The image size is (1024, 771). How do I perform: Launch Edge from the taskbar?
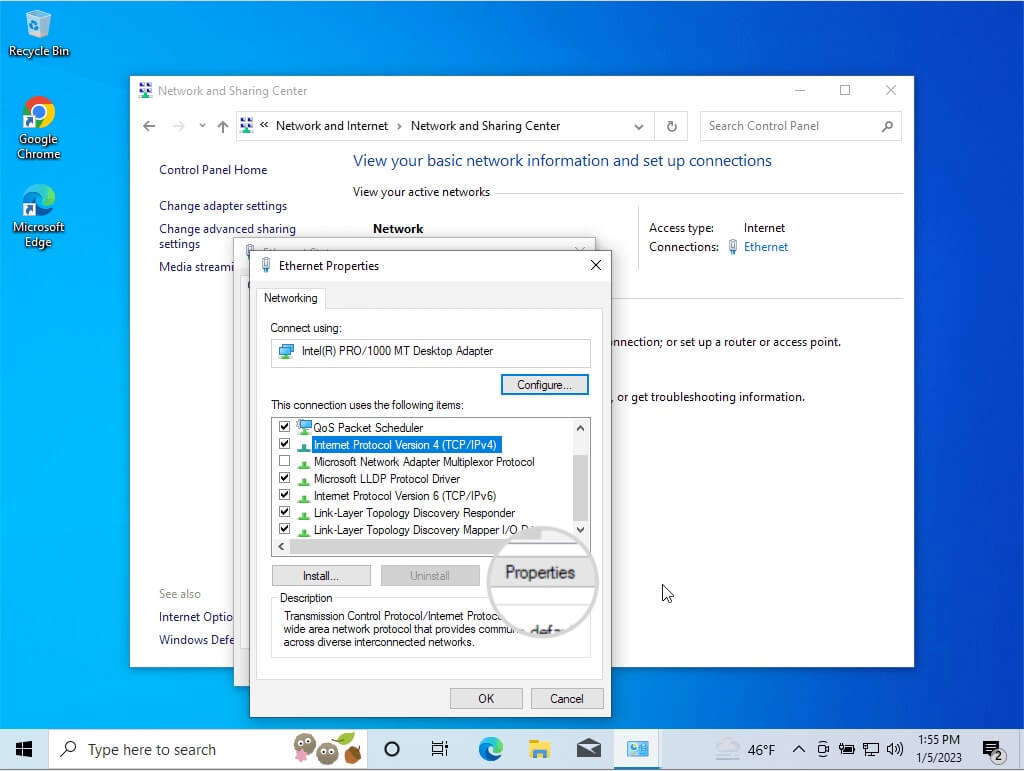click(490, 749)
